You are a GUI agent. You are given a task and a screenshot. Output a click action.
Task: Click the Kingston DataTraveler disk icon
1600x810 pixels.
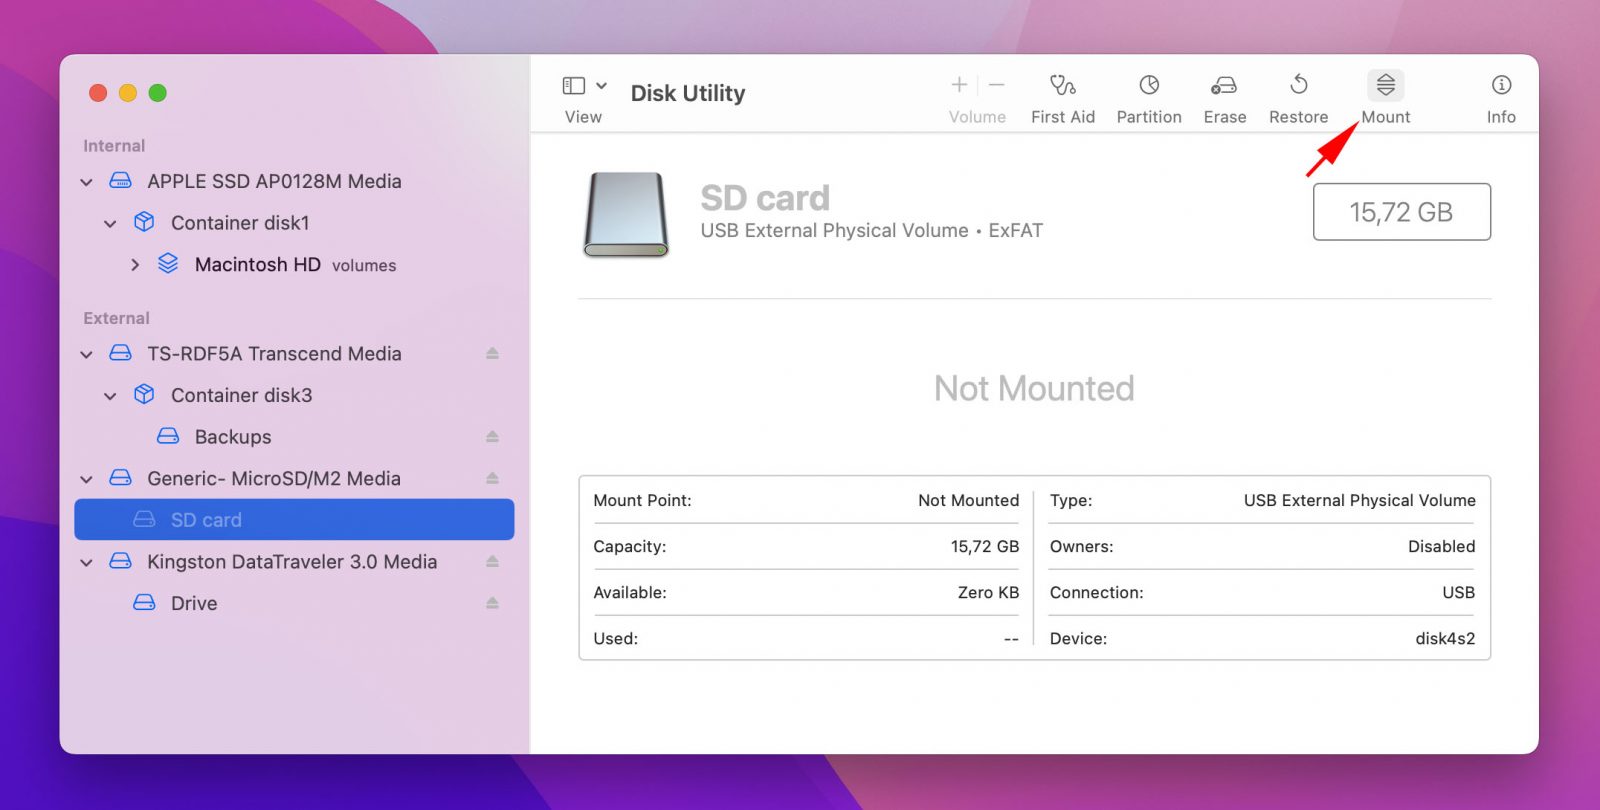point(120,561)
